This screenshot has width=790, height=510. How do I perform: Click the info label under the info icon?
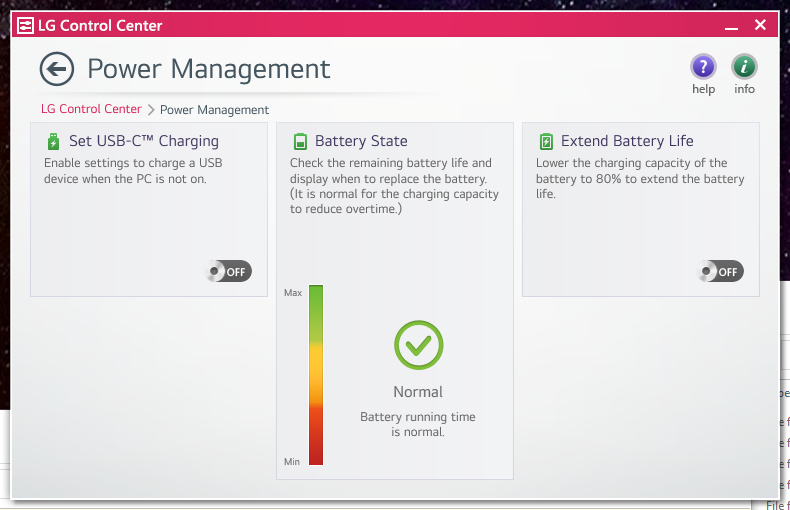point(744,89)
